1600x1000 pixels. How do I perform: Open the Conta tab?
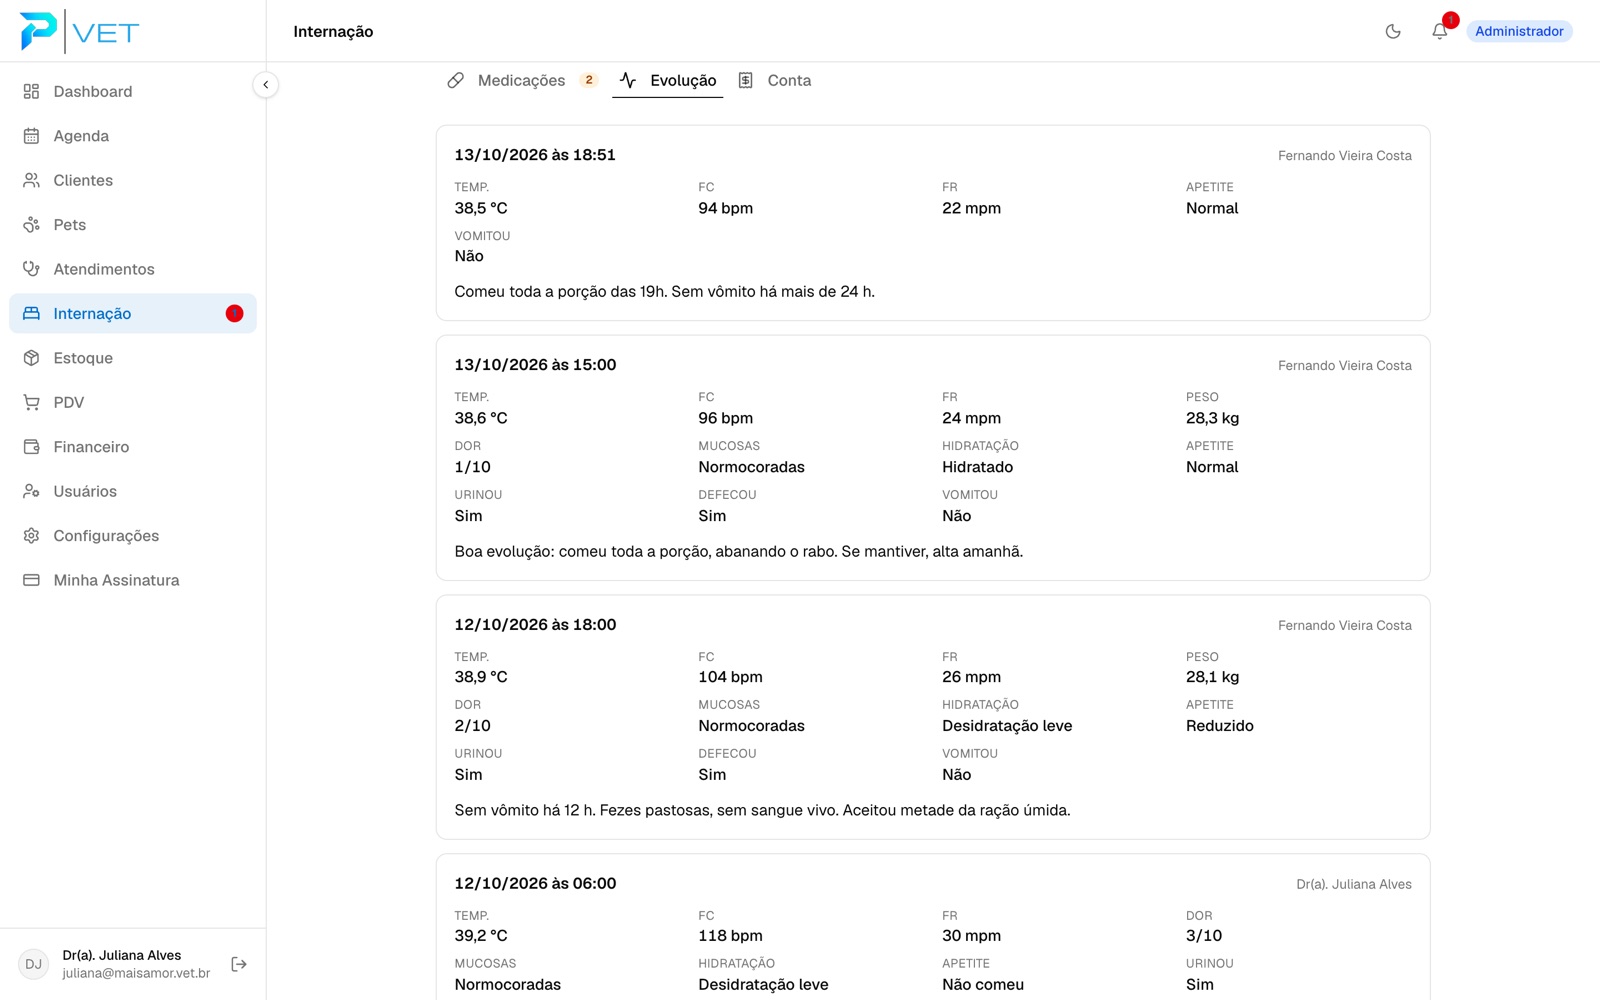tap(775, 80)
